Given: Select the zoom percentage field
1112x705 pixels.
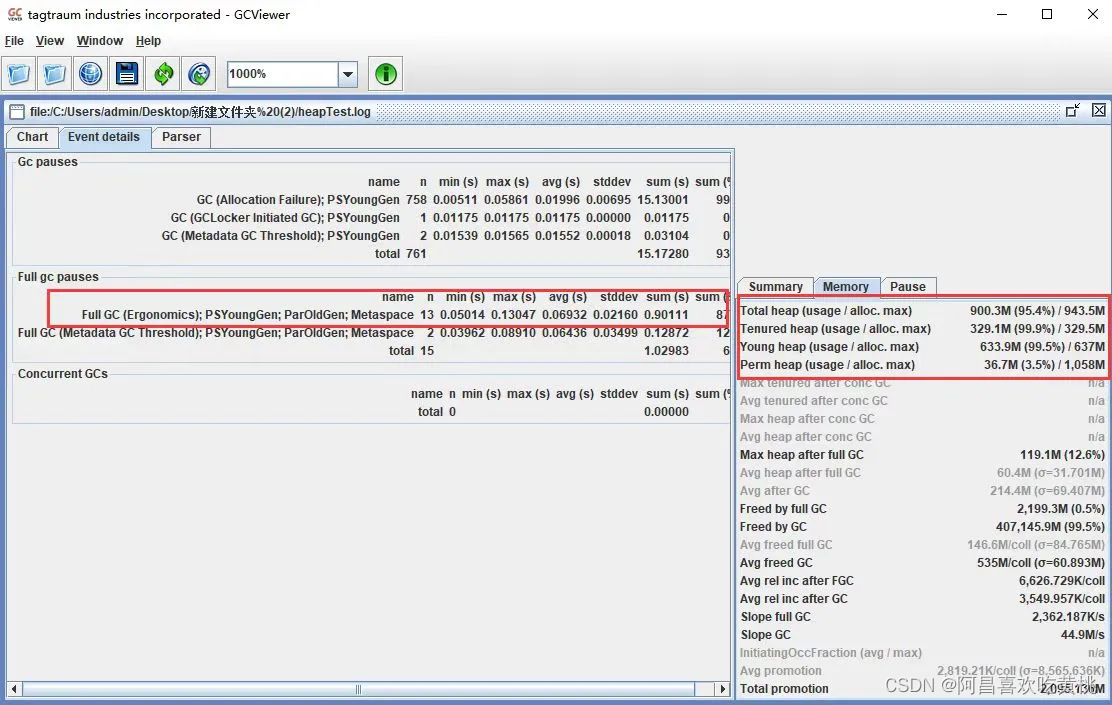Looking at the screenshot, I should [280, 73].
